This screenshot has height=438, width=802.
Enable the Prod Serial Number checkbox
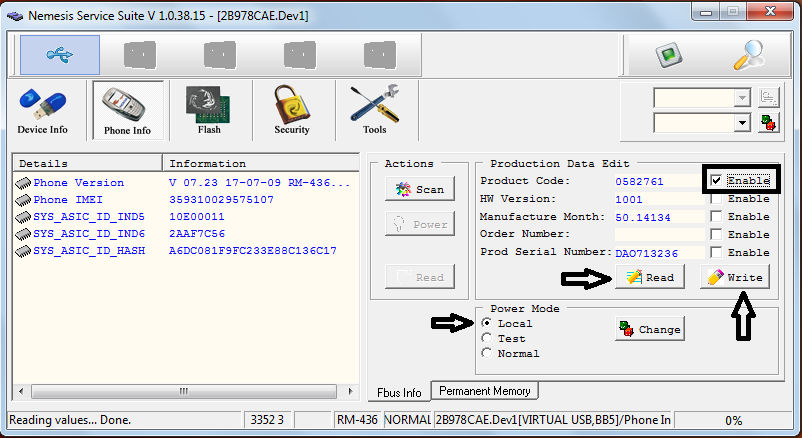coord(717,252)
